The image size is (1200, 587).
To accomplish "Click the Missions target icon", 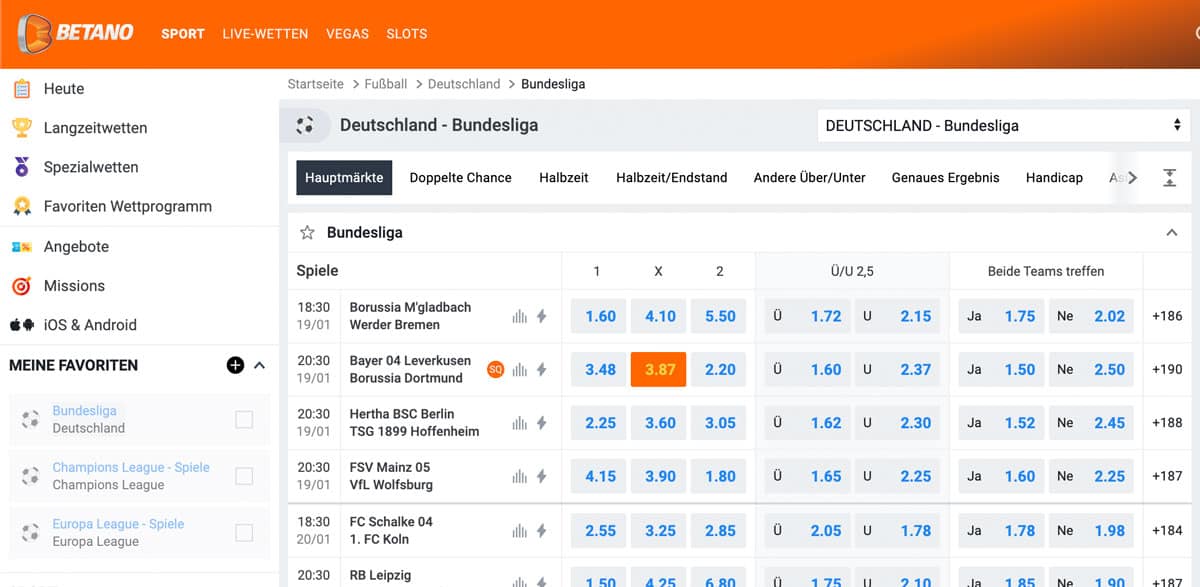I will pos(21,286).
